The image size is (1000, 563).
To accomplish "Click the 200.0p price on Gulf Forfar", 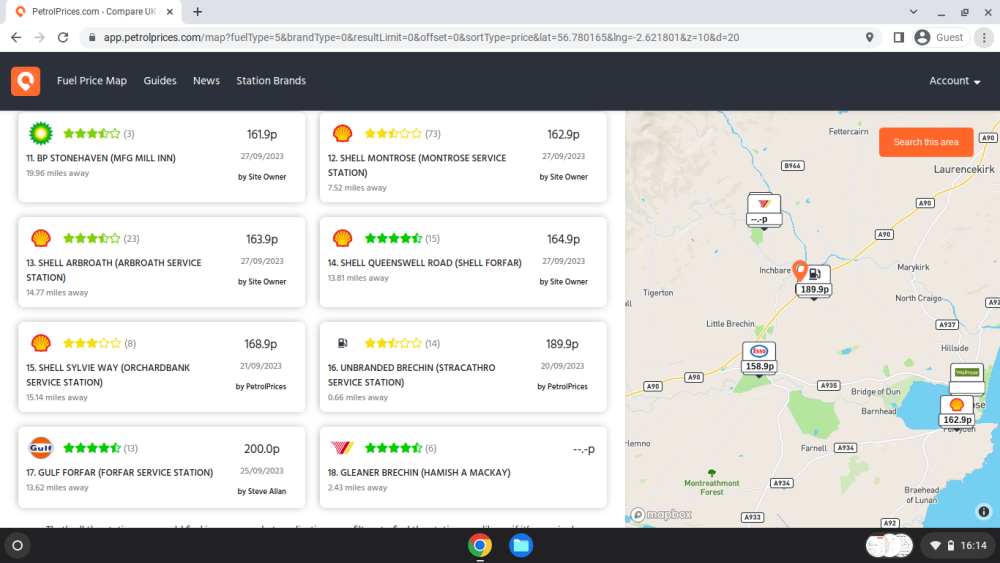I will click(261, 449).
